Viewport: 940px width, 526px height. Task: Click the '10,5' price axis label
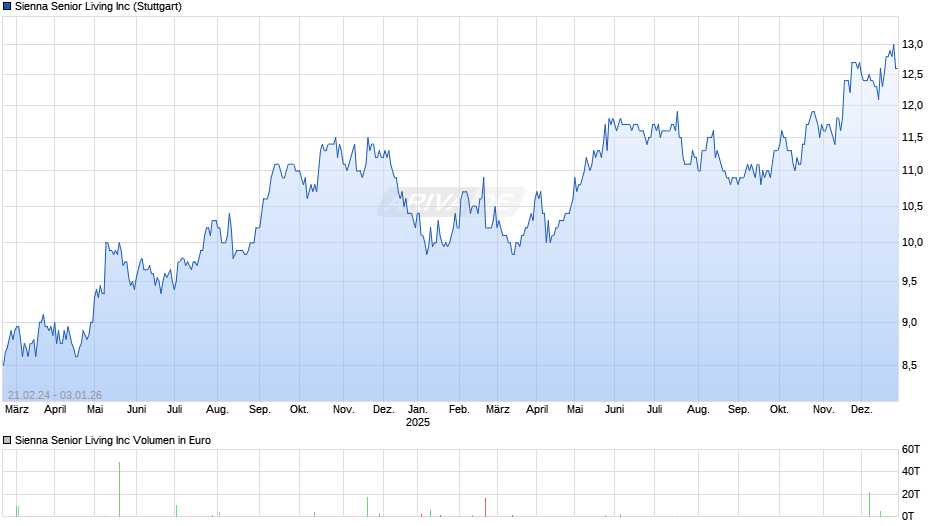912,207
